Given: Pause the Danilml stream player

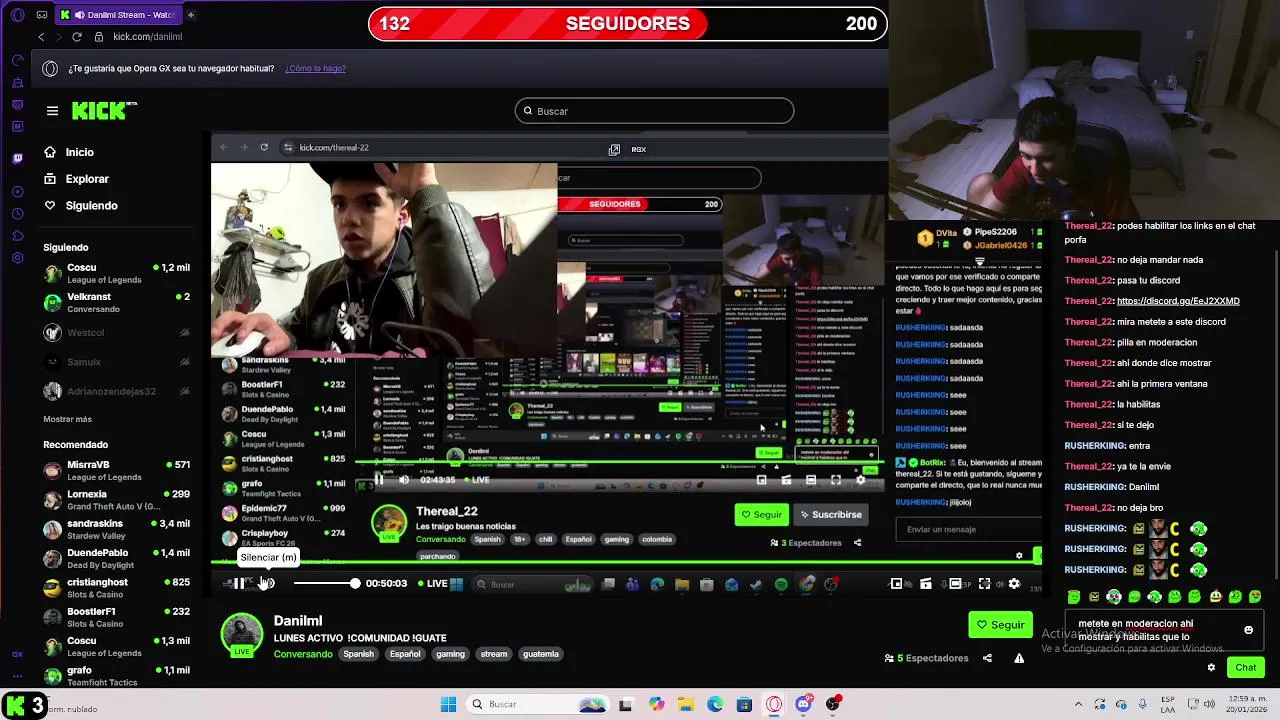Looking at the screenshot, I should 238,583.
